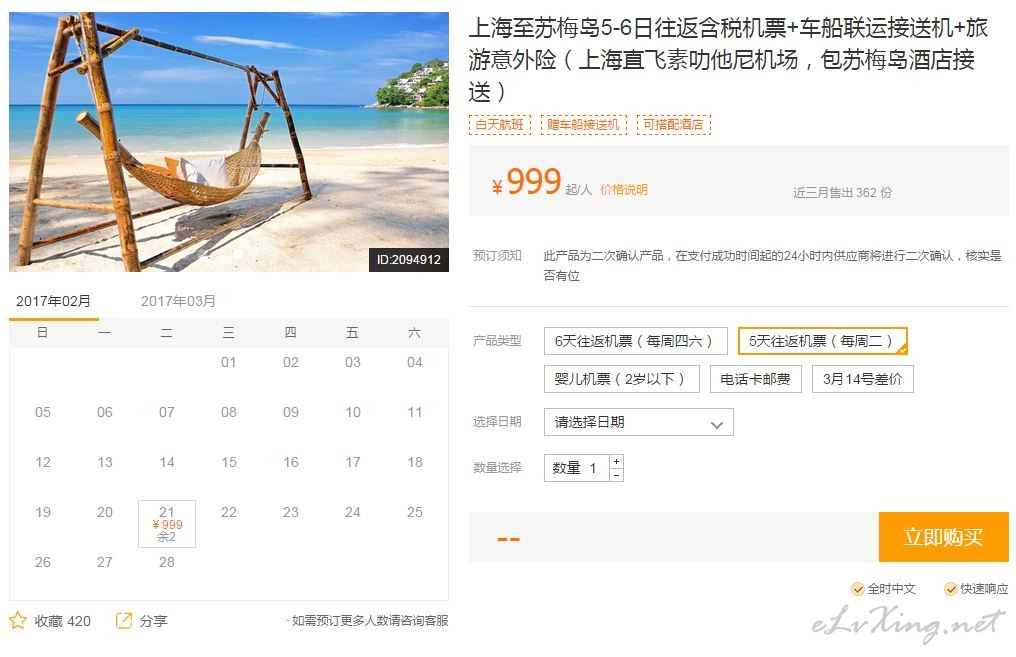Select February 21 with price ¥999
1016x657 pixels.
click(167, 524)
